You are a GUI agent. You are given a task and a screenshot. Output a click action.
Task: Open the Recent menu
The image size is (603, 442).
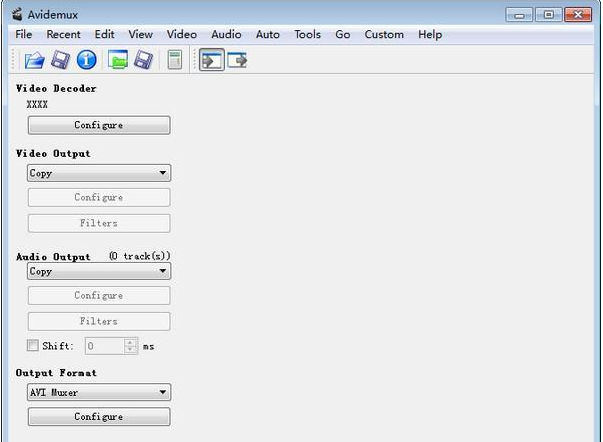click(63, 35)
